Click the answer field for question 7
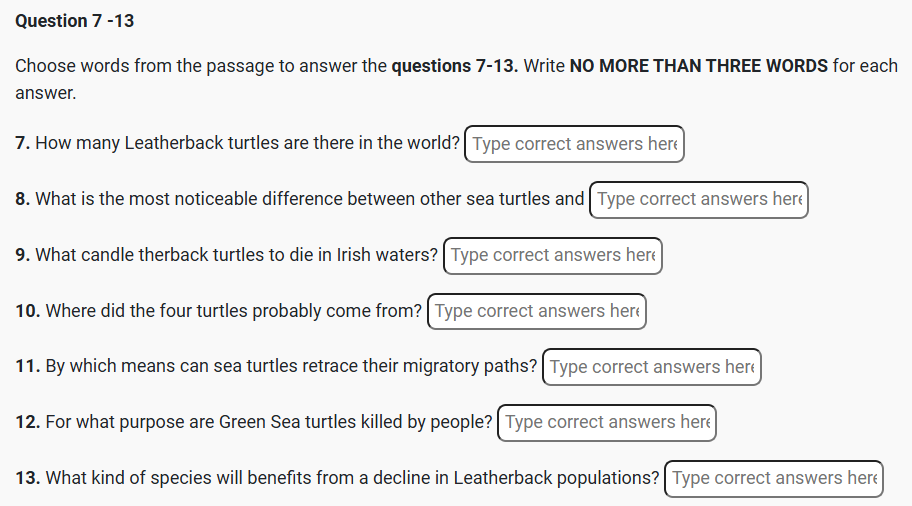Image resolution: width=912 pixels, height=506 pixels. pyautogui.click(x=575, y=144)
